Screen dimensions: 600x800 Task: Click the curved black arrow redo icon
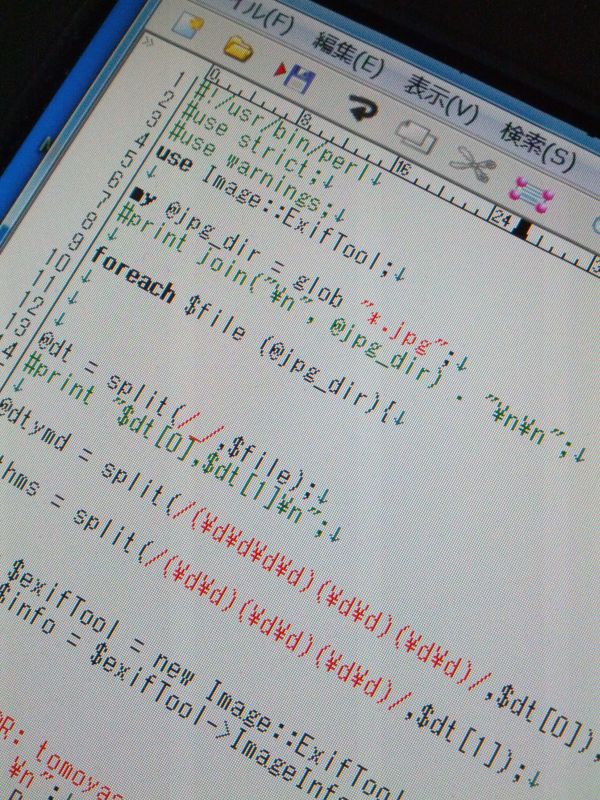(363, 108)
